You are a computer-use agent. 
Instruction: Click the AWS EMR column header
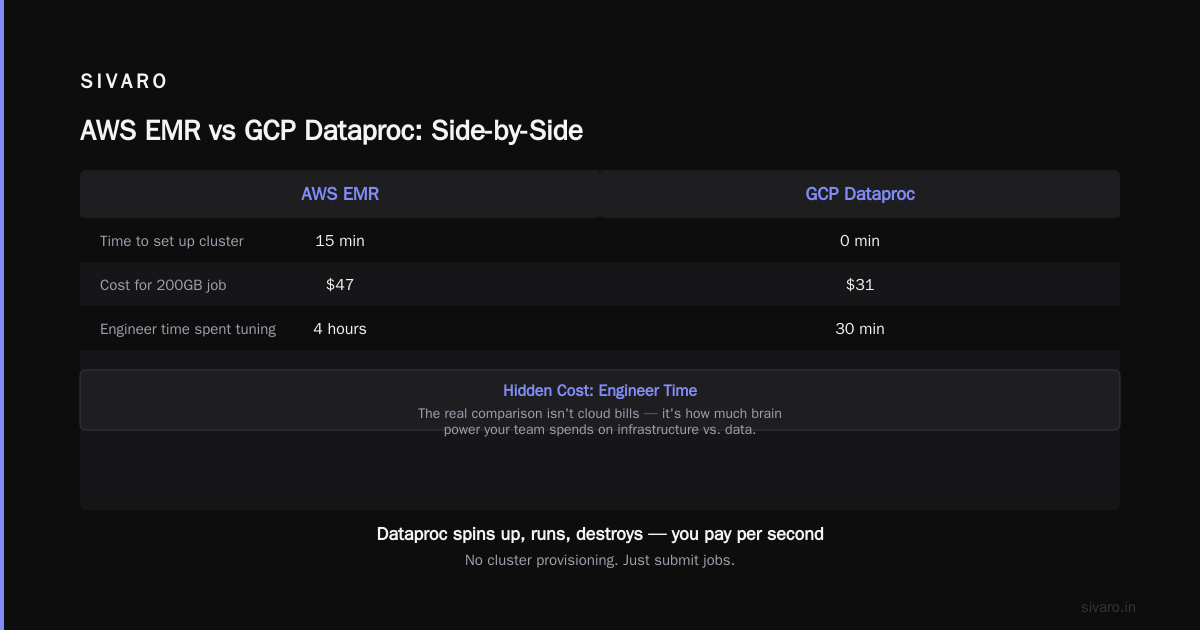click(340, 194)
